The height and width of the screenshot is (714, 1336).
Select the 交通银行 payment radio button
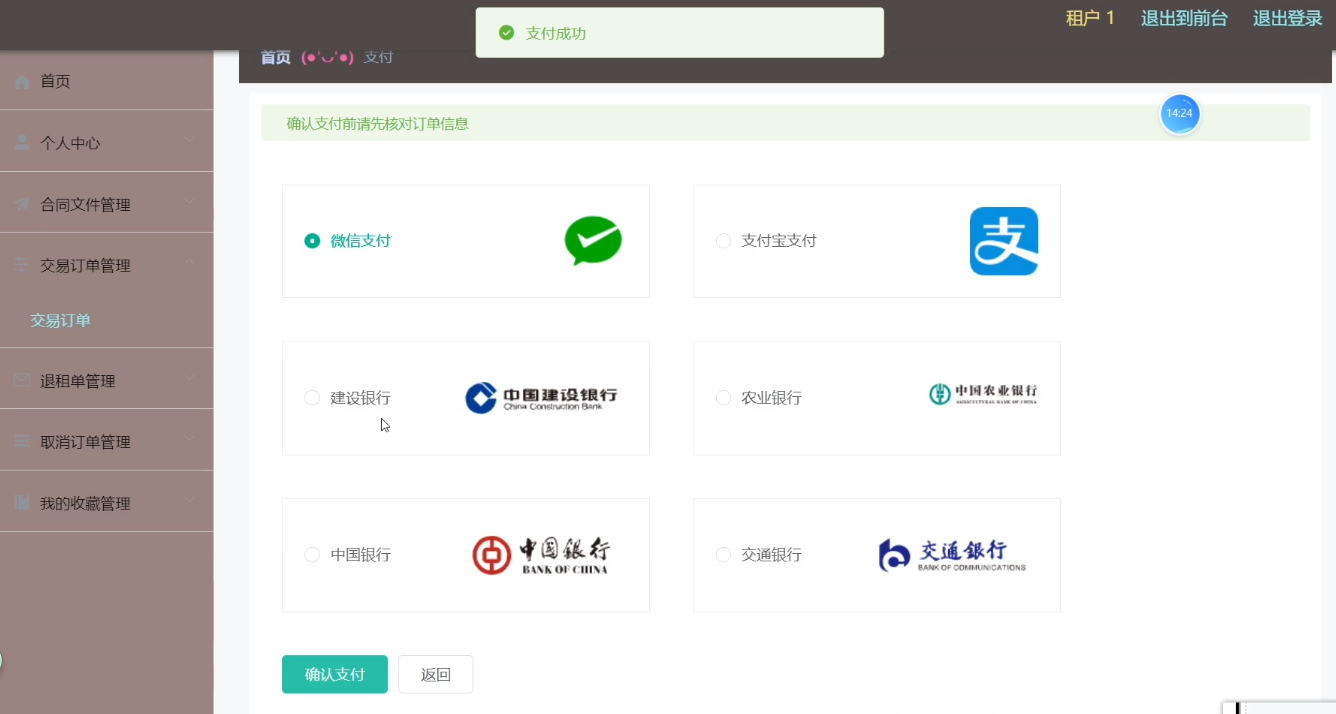tap(723, 554)
